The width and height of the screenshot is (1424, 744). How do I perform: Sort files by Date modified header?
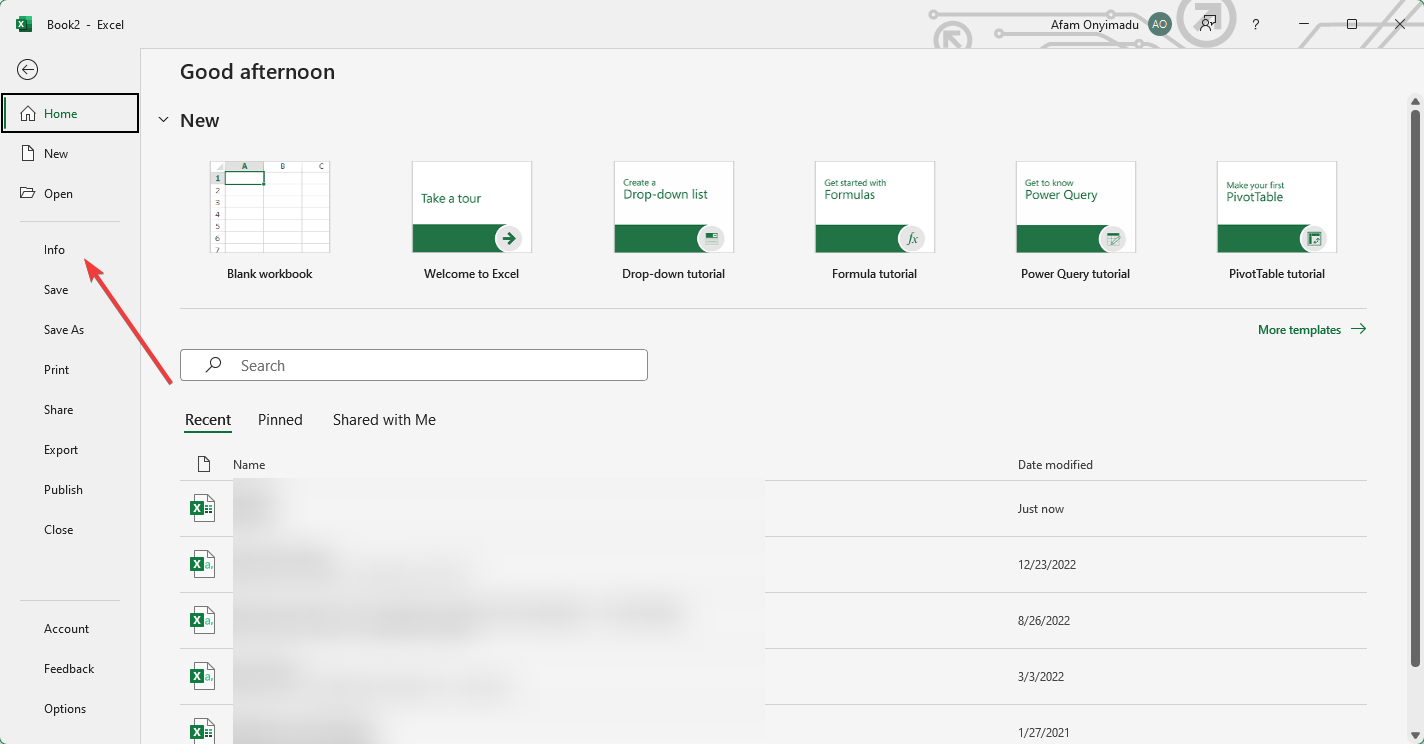1055,464
